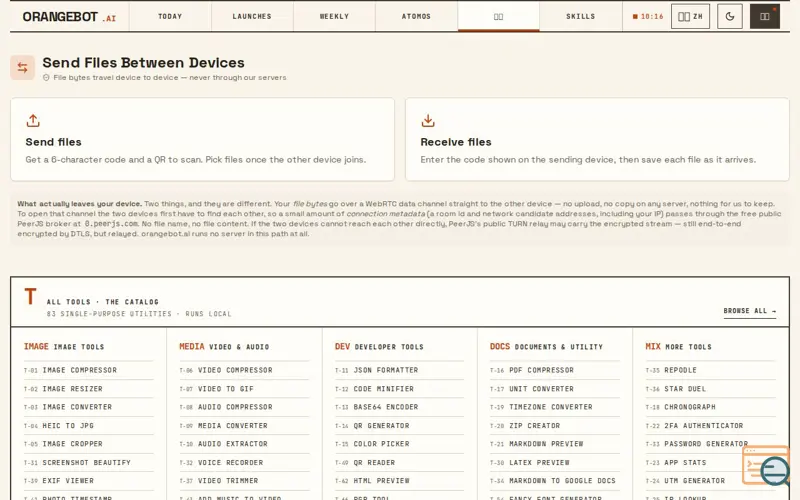
Task: Open Image Compressor tool
Action: tap(89, 370)
